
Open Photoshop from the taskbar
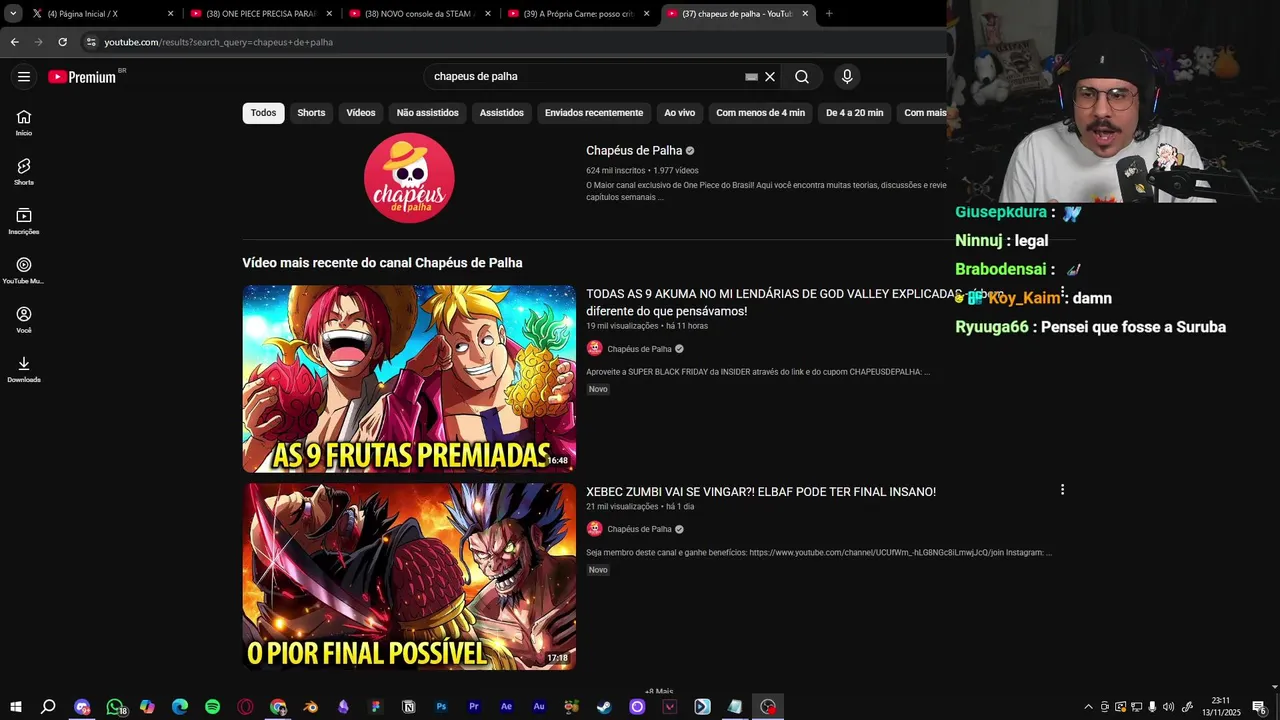click(x=441, y=707)
